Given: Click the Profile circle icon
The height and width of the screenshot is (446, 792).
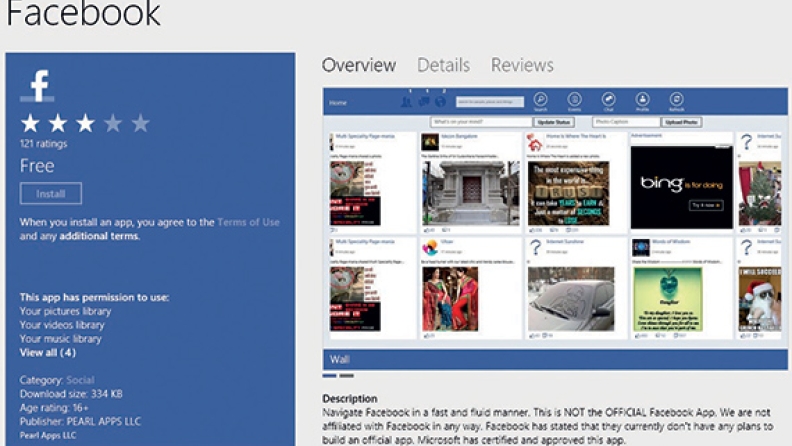Looking at the screenshot, I should [642, 99].
